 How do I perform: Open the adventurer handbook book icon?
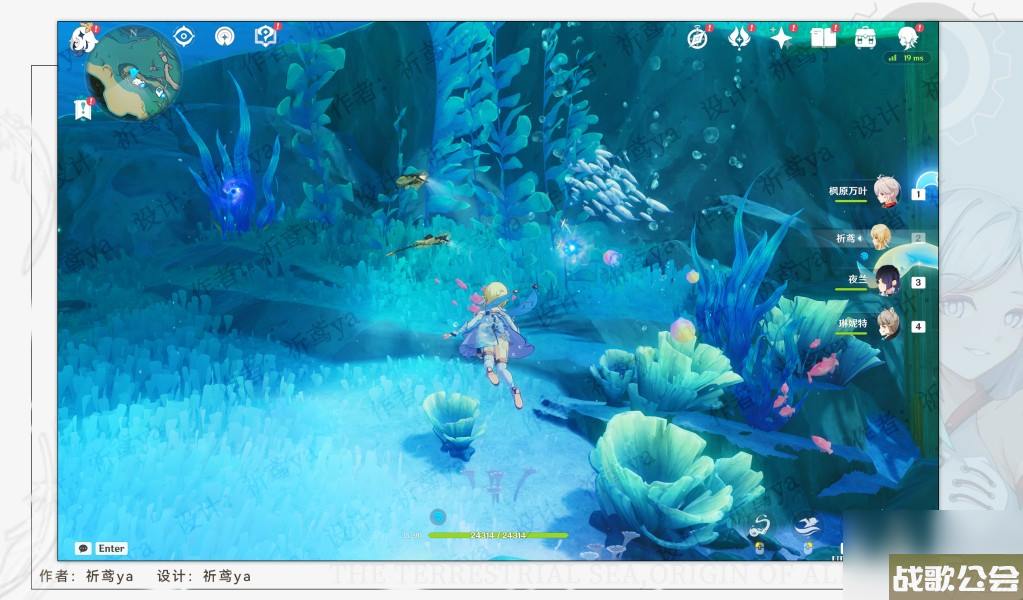click(x=823, y=38)
